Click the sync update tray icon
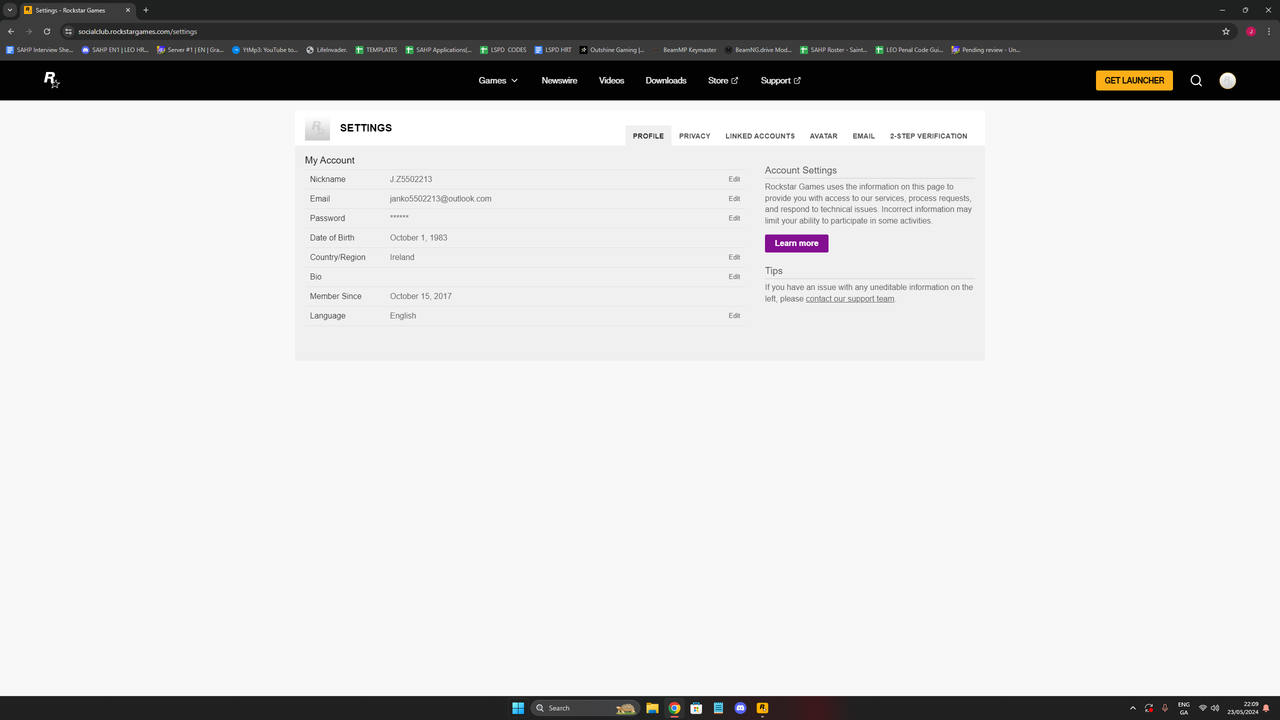This screenshot has height=720, width=1280. [x=1149, y=708]
